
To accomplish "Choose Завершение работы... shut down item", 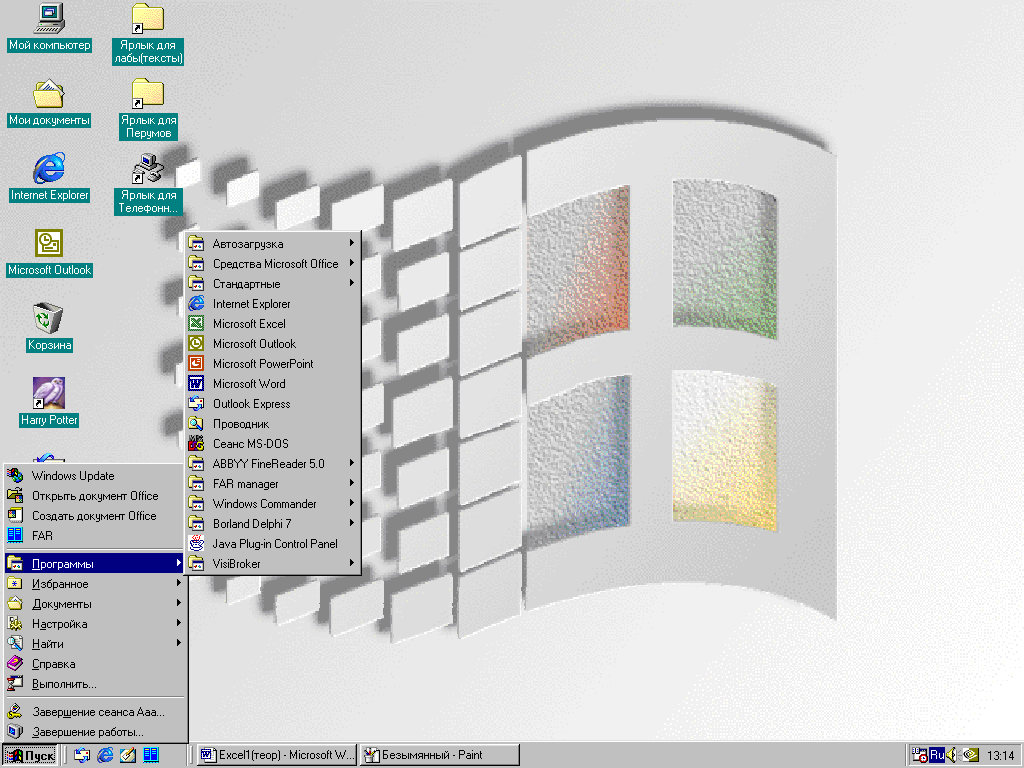I will [94, 732].
